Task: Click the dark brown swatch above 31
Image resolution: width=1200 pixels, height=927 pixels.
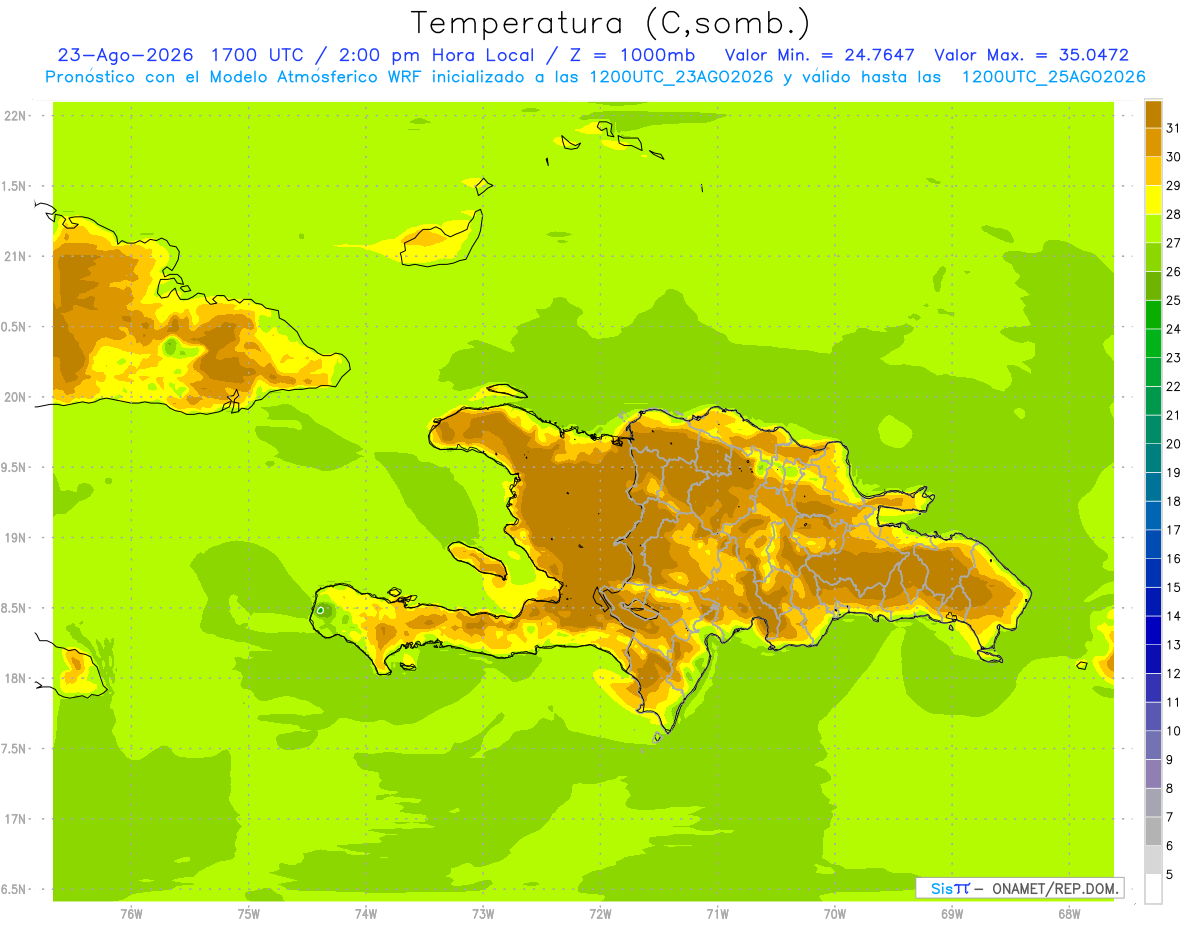Action: tap(1153, 114)
